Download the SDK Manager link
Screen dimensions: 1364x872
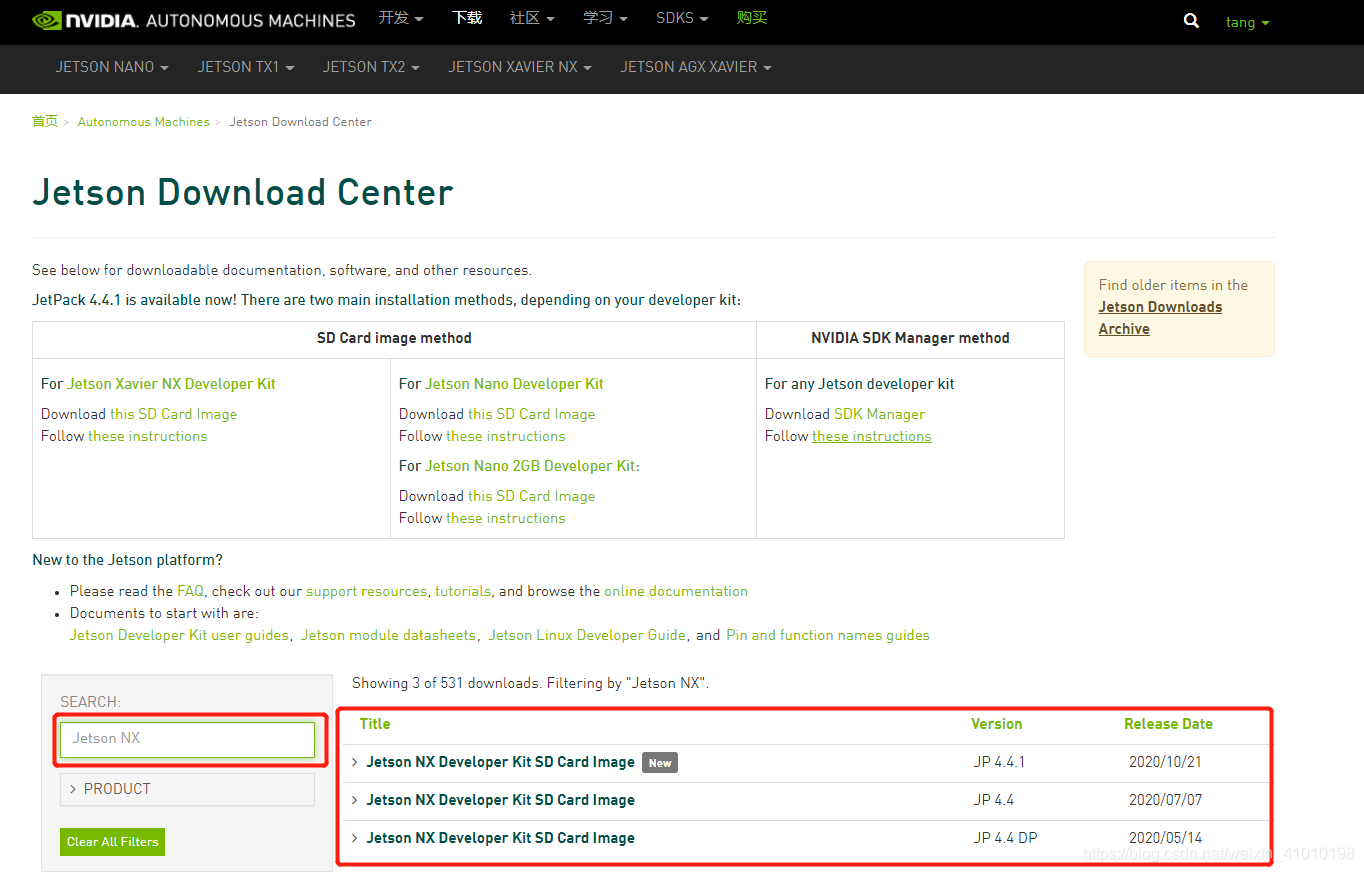[879, 414]
